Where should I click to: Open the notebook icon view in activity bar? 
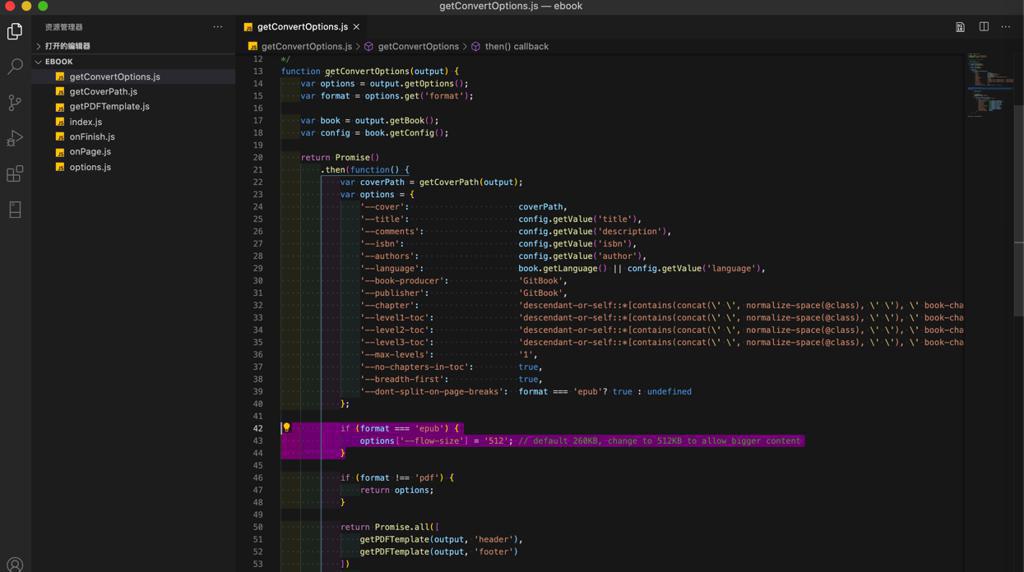pyautogui.click(x=14, y=209)
